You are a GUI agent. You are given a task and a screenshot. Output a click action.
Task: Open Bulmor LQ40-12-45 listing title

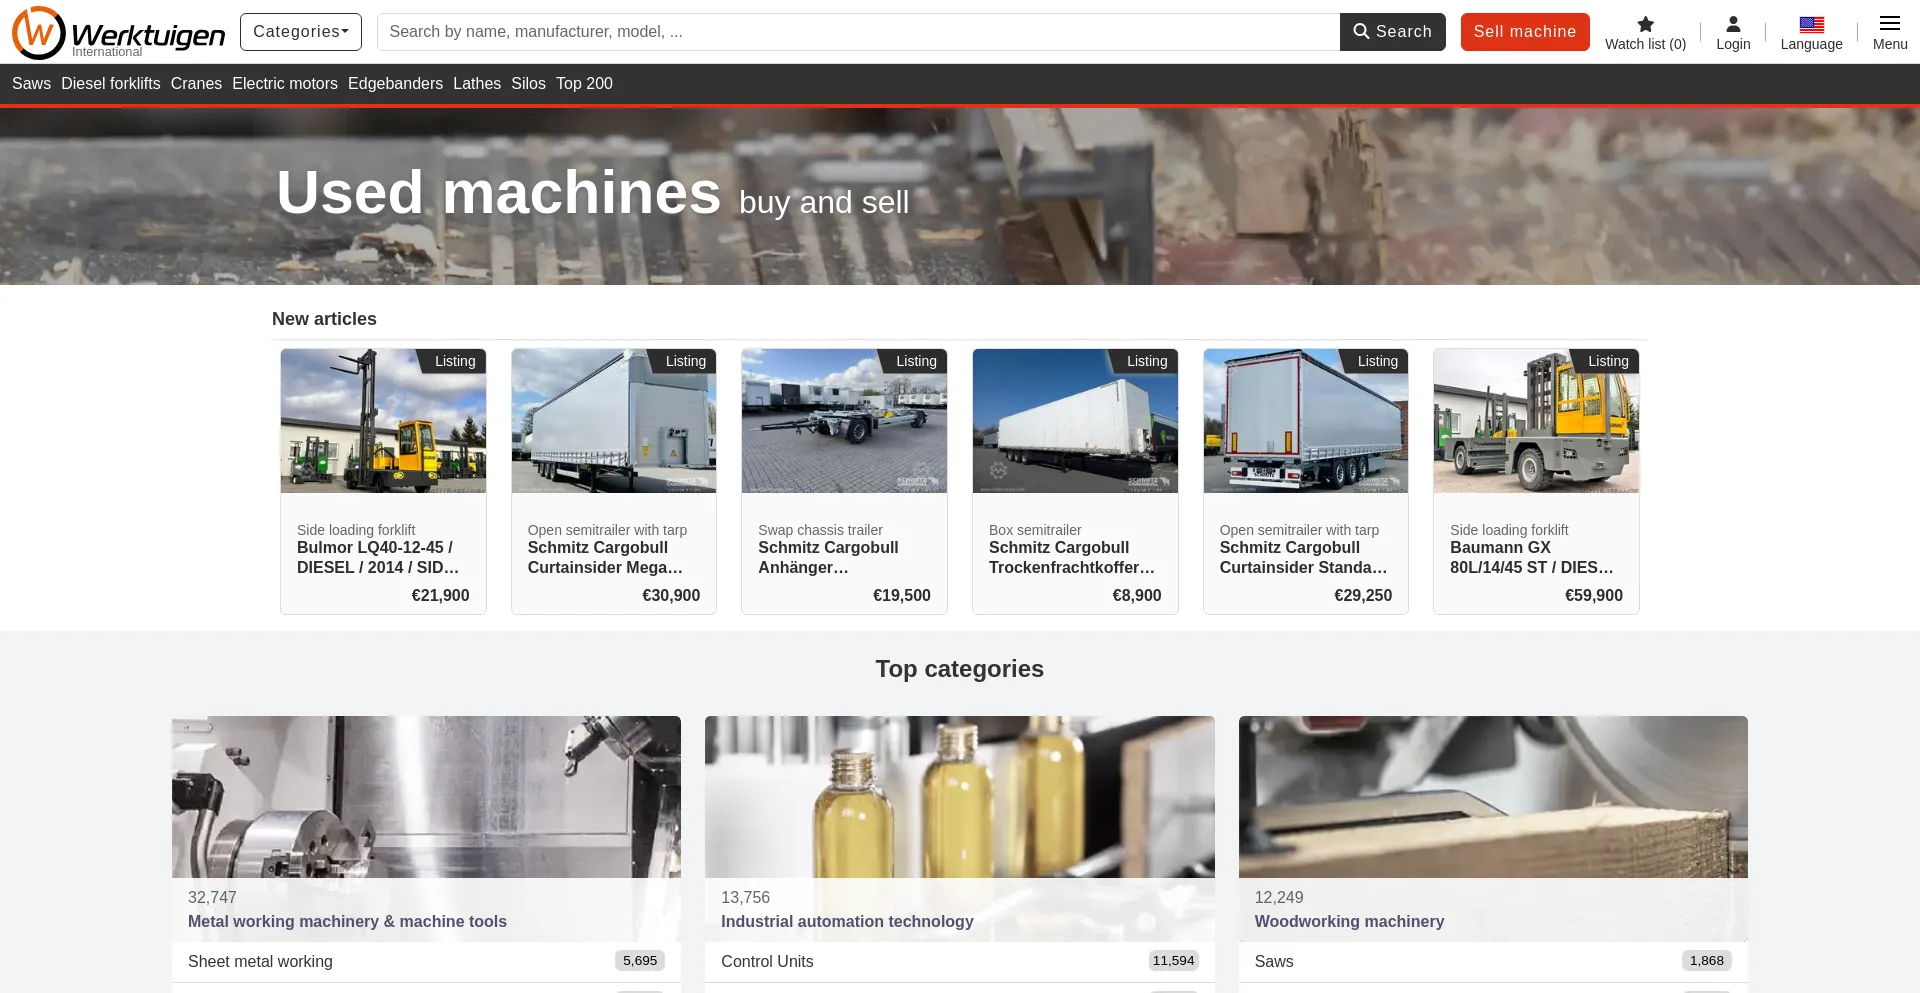point(380,558)
